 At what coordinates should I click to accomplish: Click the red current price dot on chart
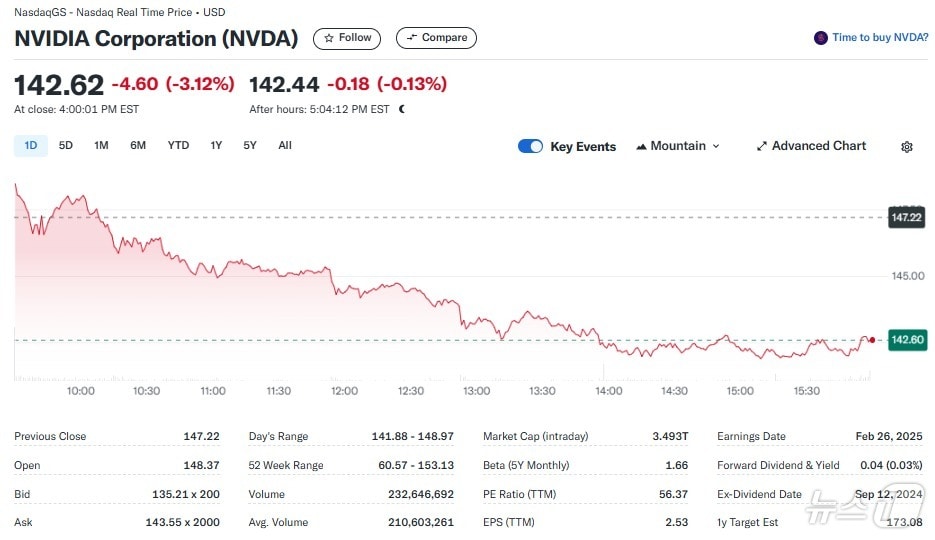[872, 340]
